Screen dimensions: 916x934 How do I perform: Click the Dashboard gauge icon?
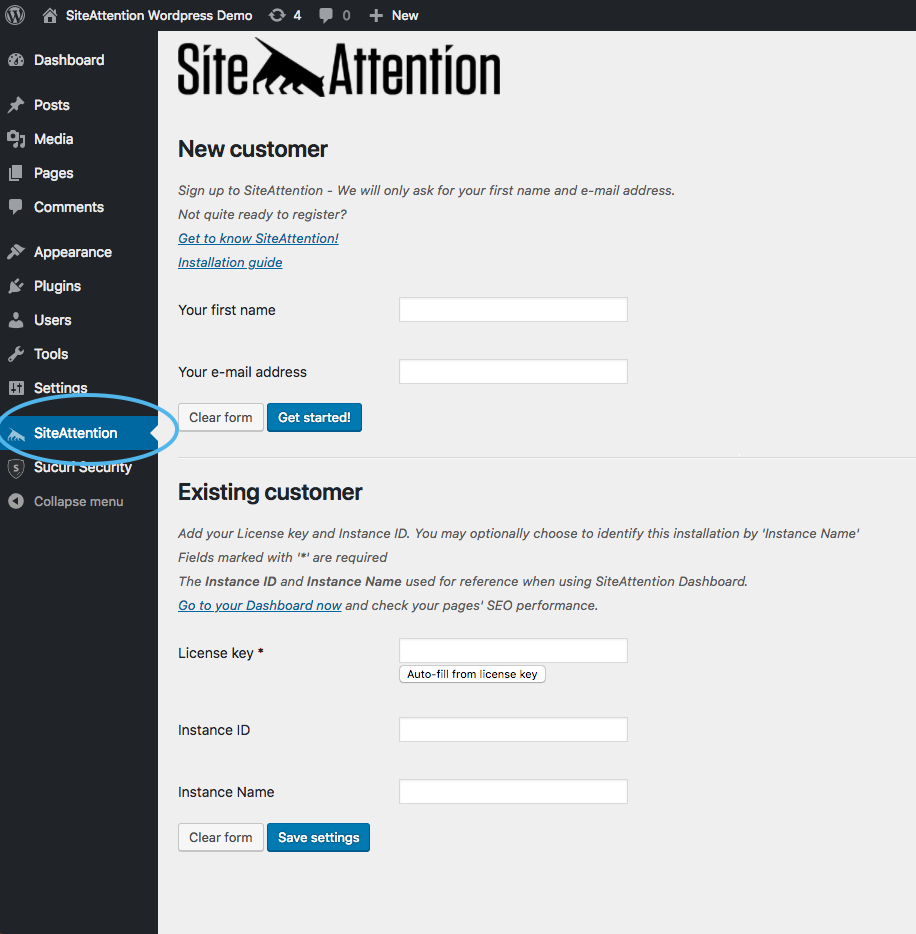click(x=16, y=60)
